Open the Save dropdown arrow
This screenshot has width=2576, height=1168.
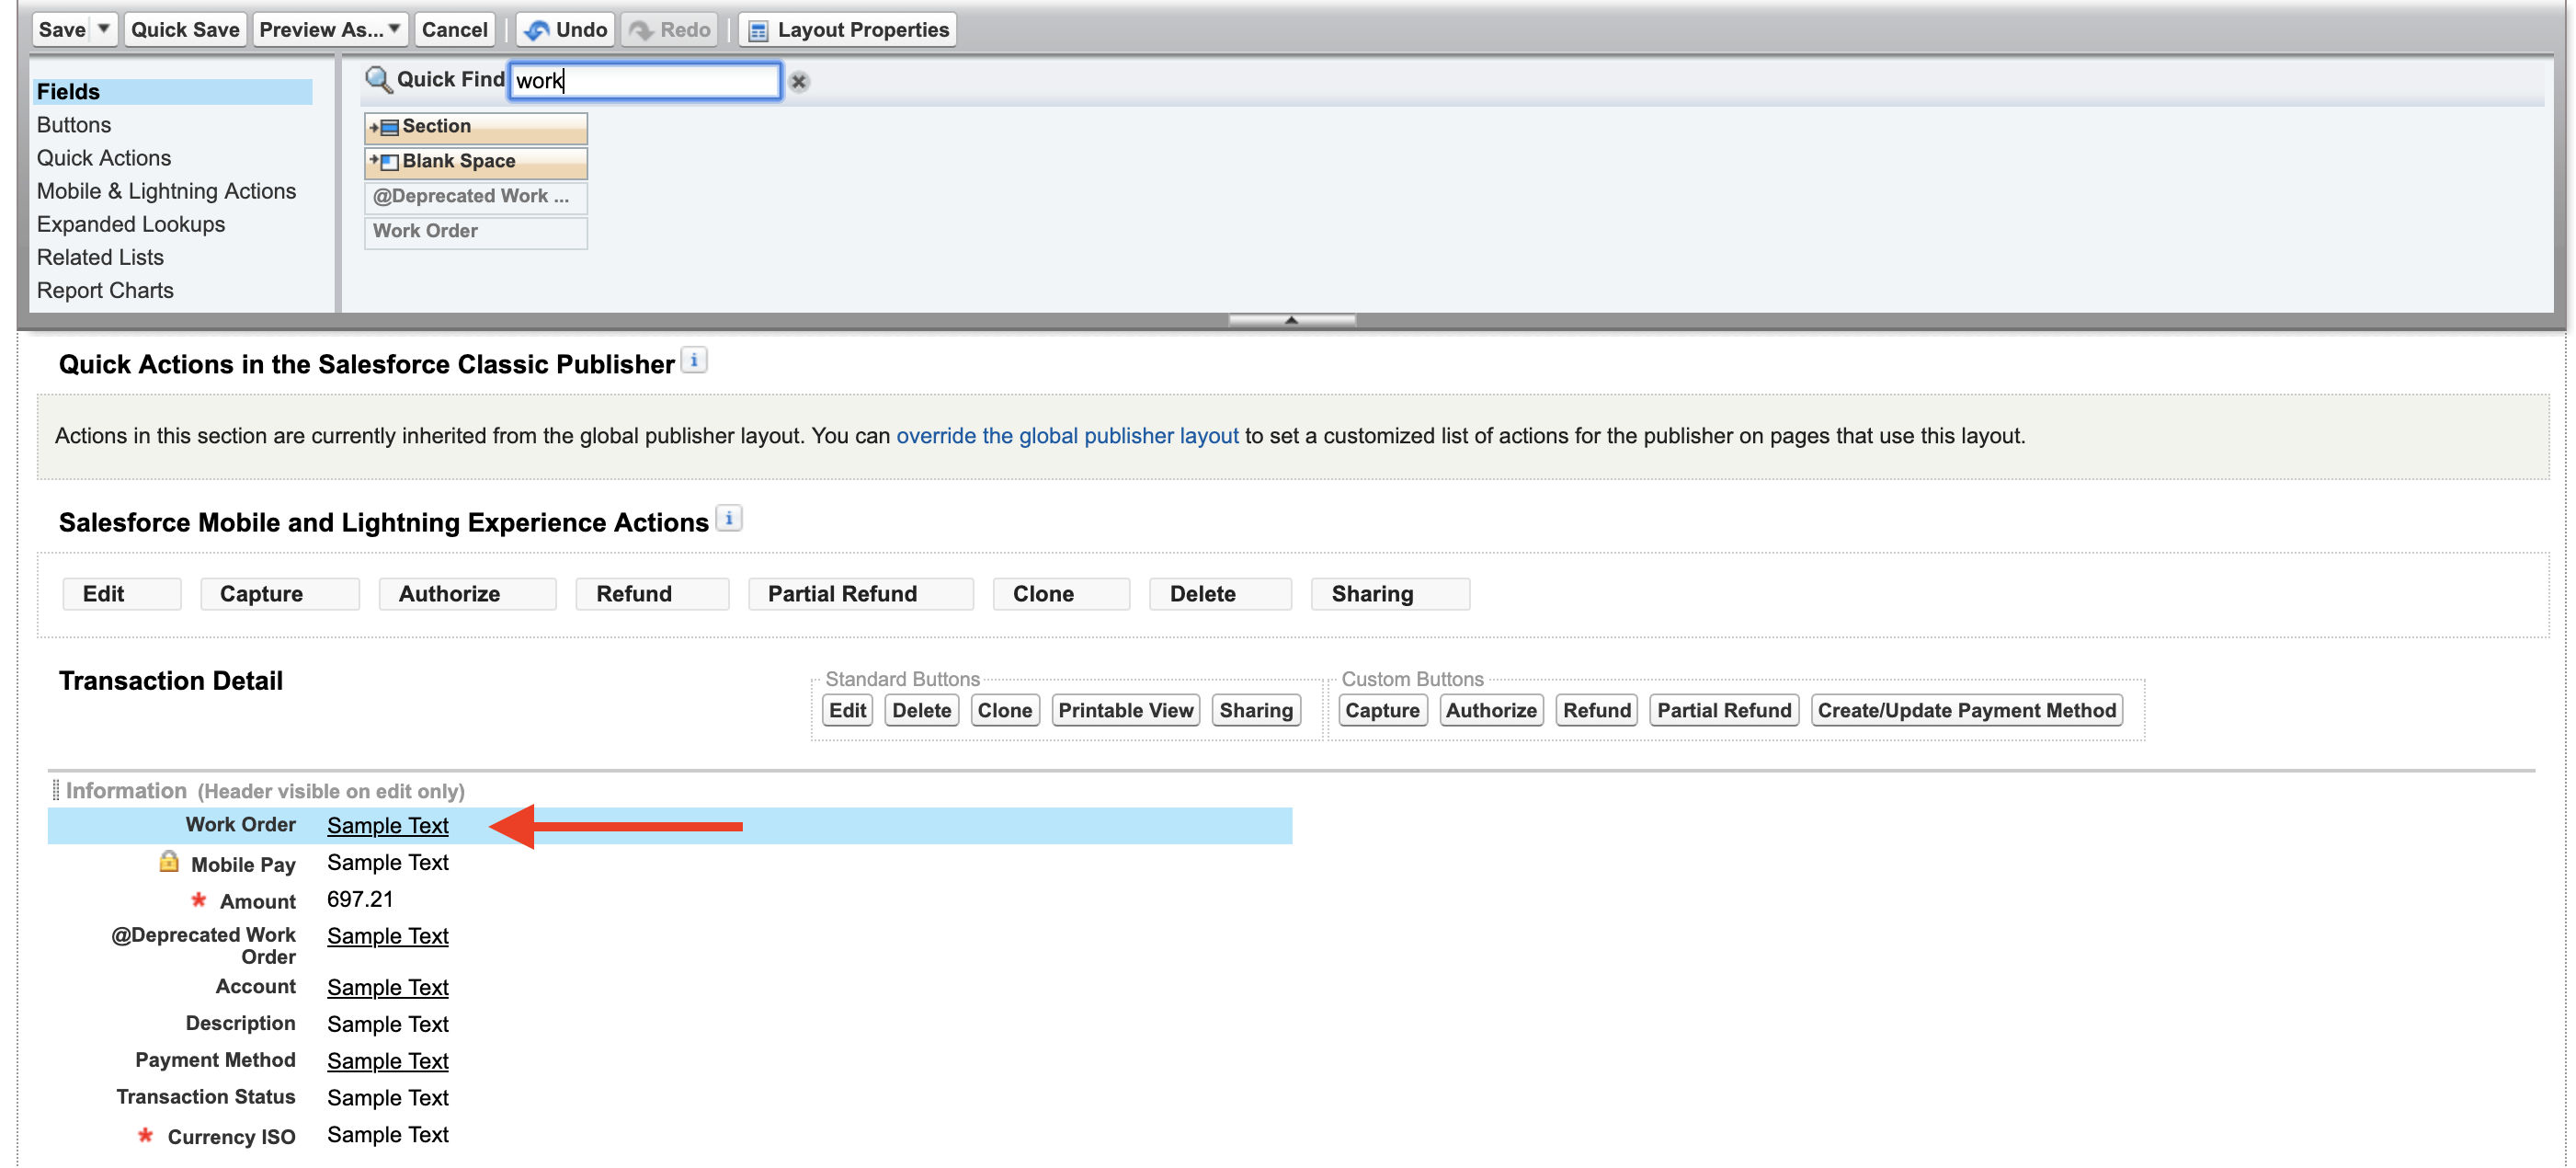[103, 30]
